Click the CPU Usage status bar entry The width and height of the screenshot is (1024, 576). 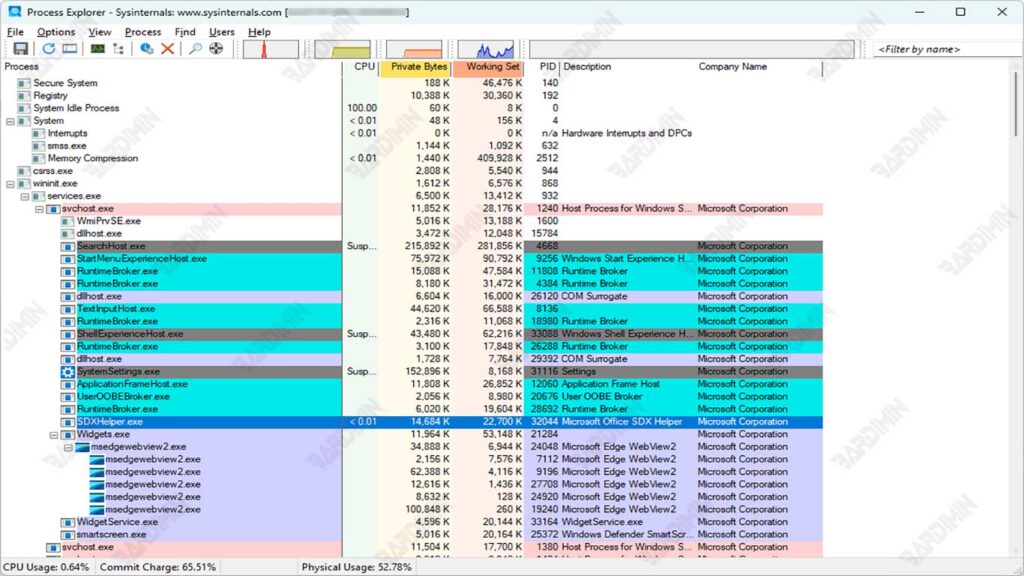[x=46, y=567]
